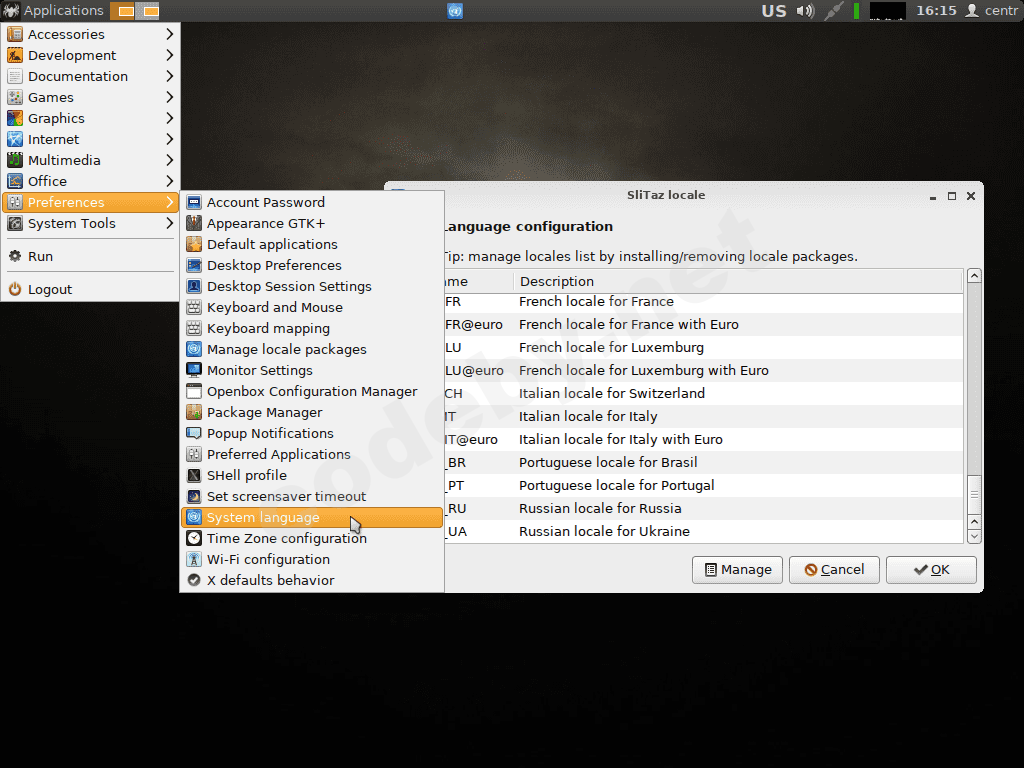Click the X defaults behavior icon
1024x768 pixels.
click(194, 580)
